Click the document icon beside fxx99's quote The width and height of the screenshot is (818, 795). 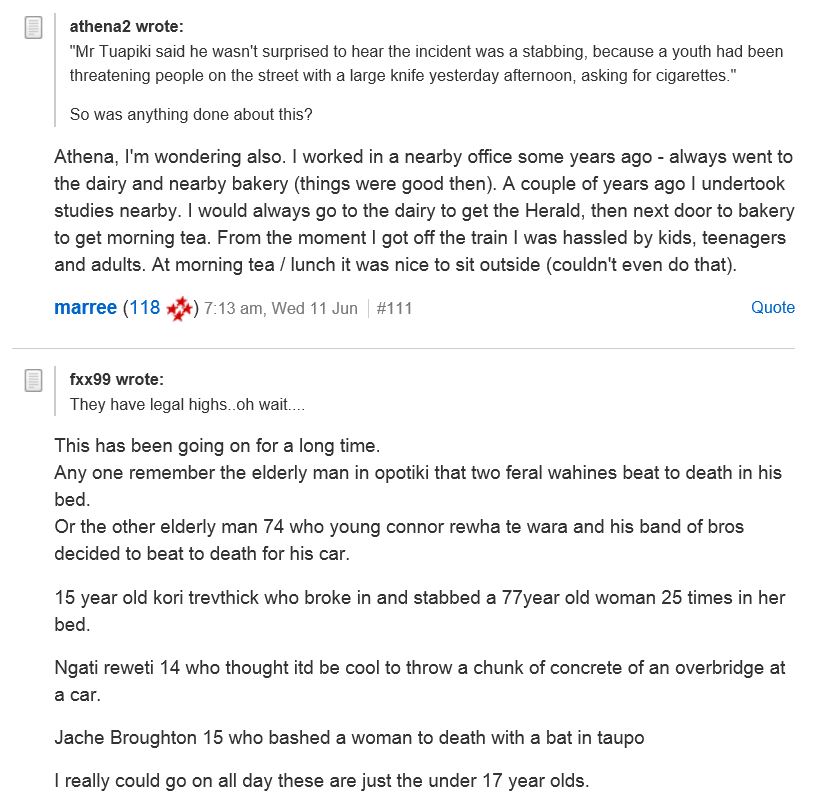coord(34,380)
